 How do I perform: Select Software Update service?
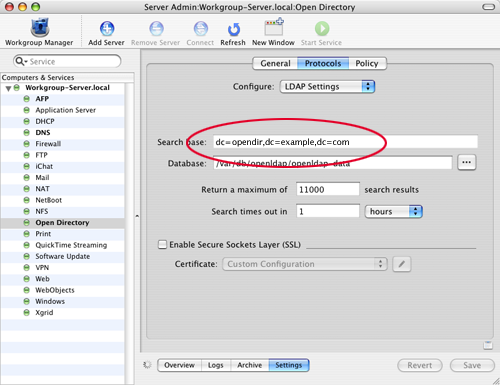pyautogui.click(x=63, y=256)
